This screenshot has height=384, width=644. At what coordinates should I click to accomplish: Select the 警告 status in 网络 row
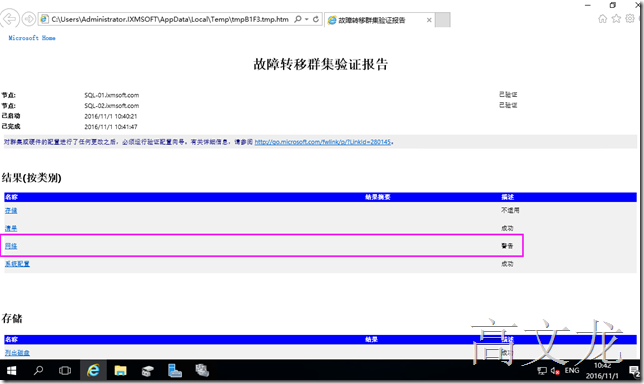pos(507,246)
